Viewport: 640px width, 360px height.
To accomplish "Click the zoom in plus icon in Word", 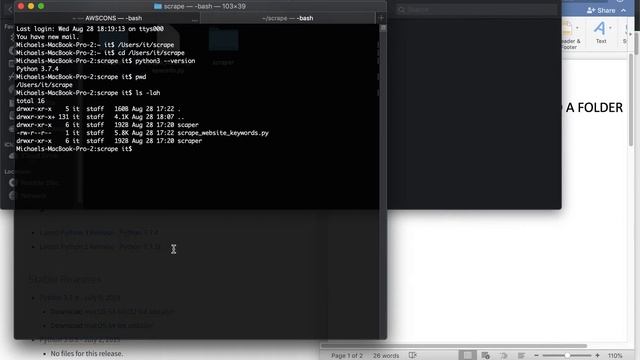I will click(x=597, y=356).
